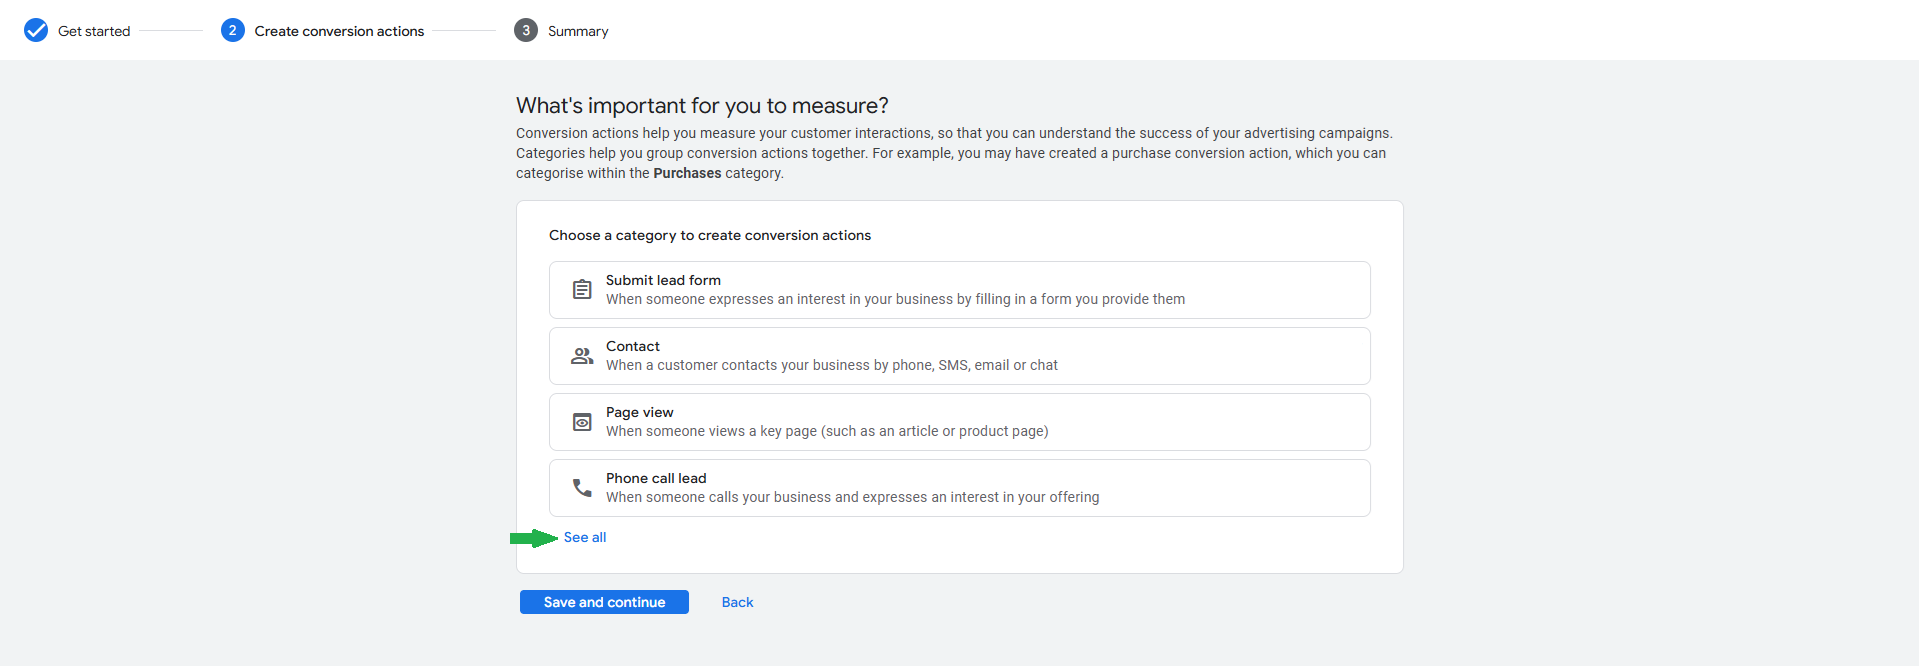Click the clipboard icon for Submit lead form
The image size is (1919, 666).
[582, 290]
